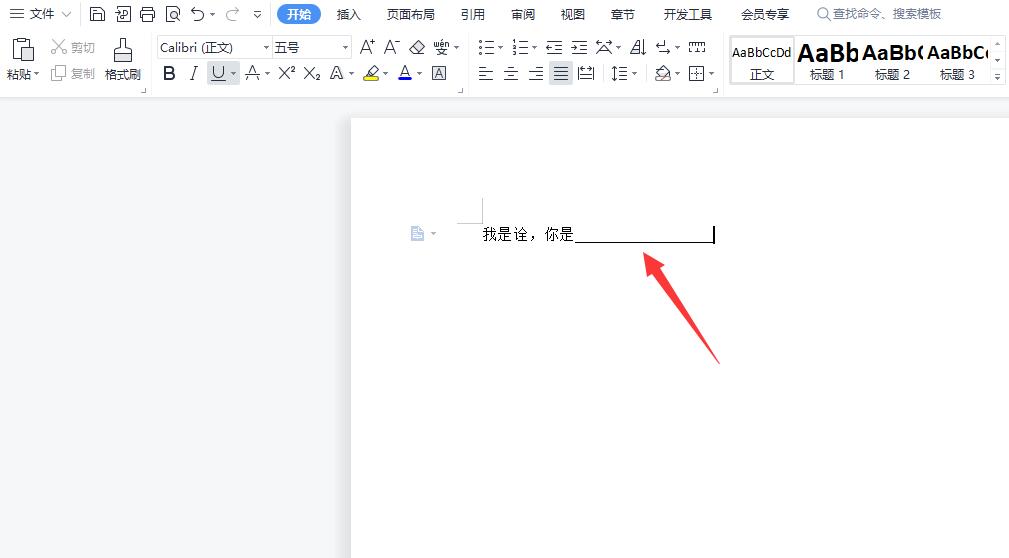Apply numbered list icon
Screen dimensions: 1009x558
coord(520,47)
